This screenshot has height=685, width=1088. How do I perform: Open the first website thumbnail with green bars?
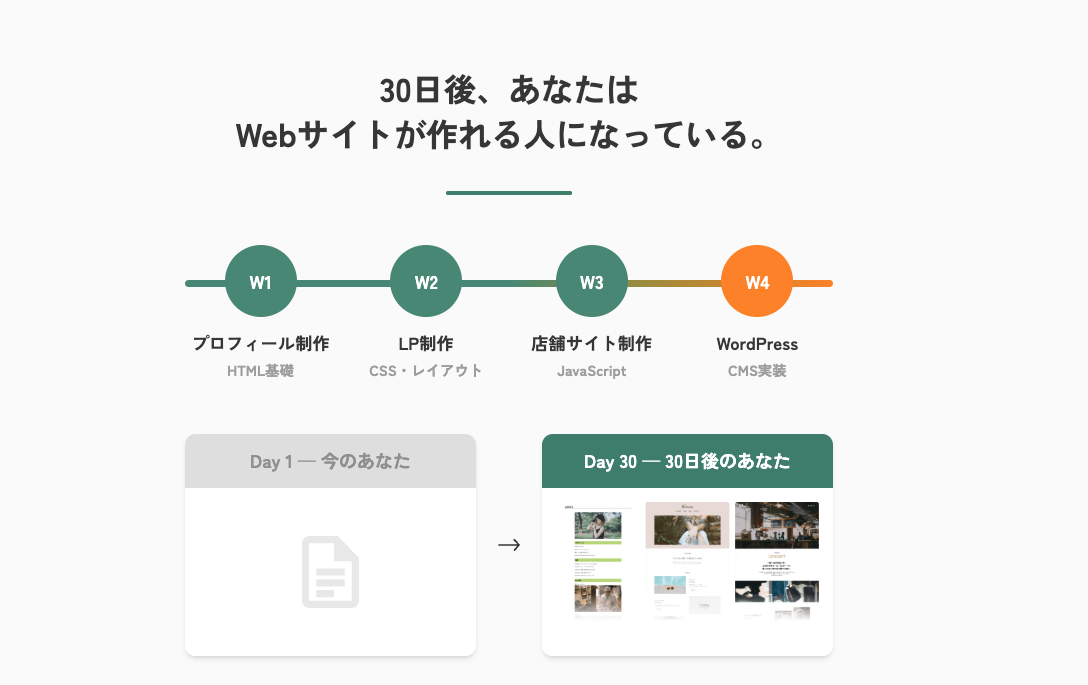597,561
